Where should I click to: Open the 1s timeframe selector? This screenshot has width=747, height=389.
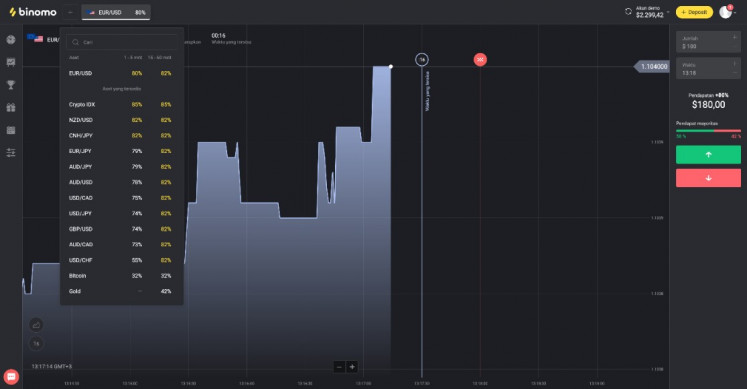36,343
